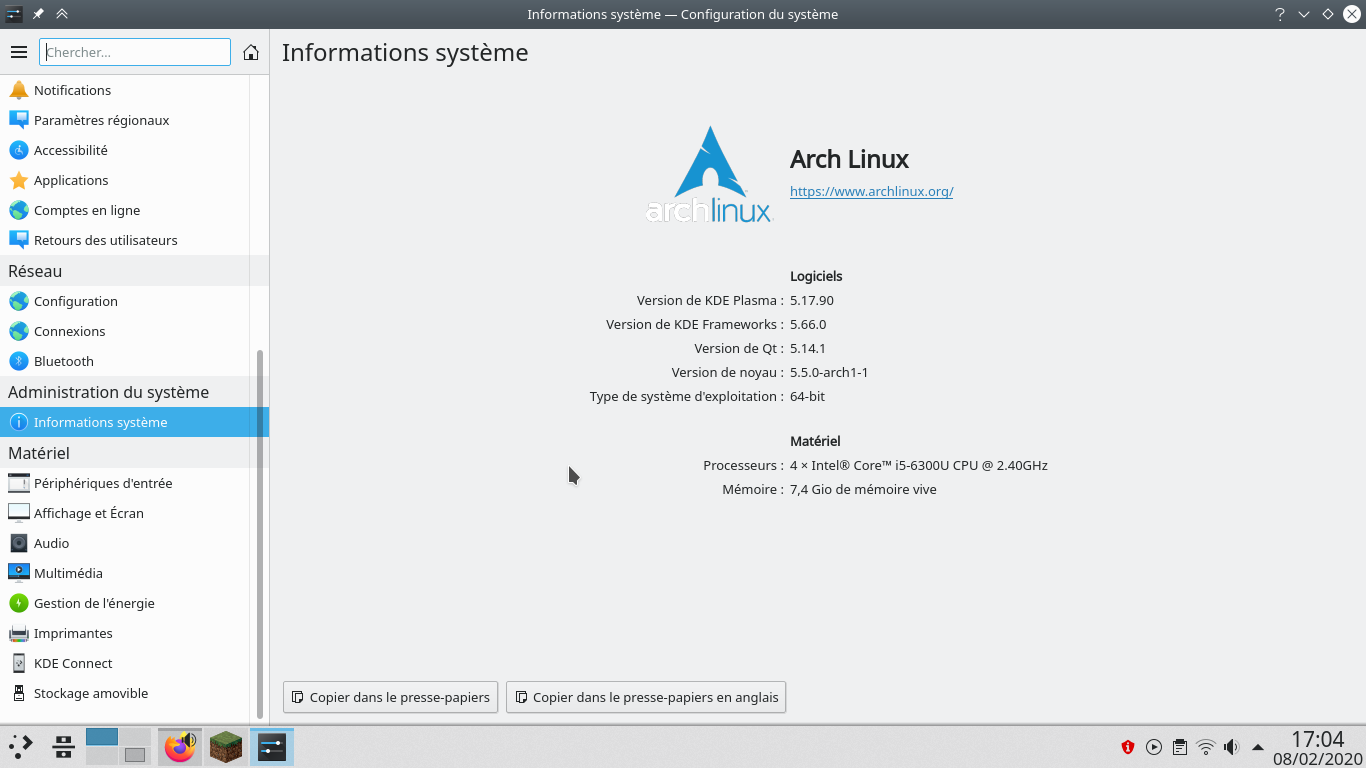Click the Applications star icon
The height and width of the screenshot is (768, 1366).
point(19,180)
